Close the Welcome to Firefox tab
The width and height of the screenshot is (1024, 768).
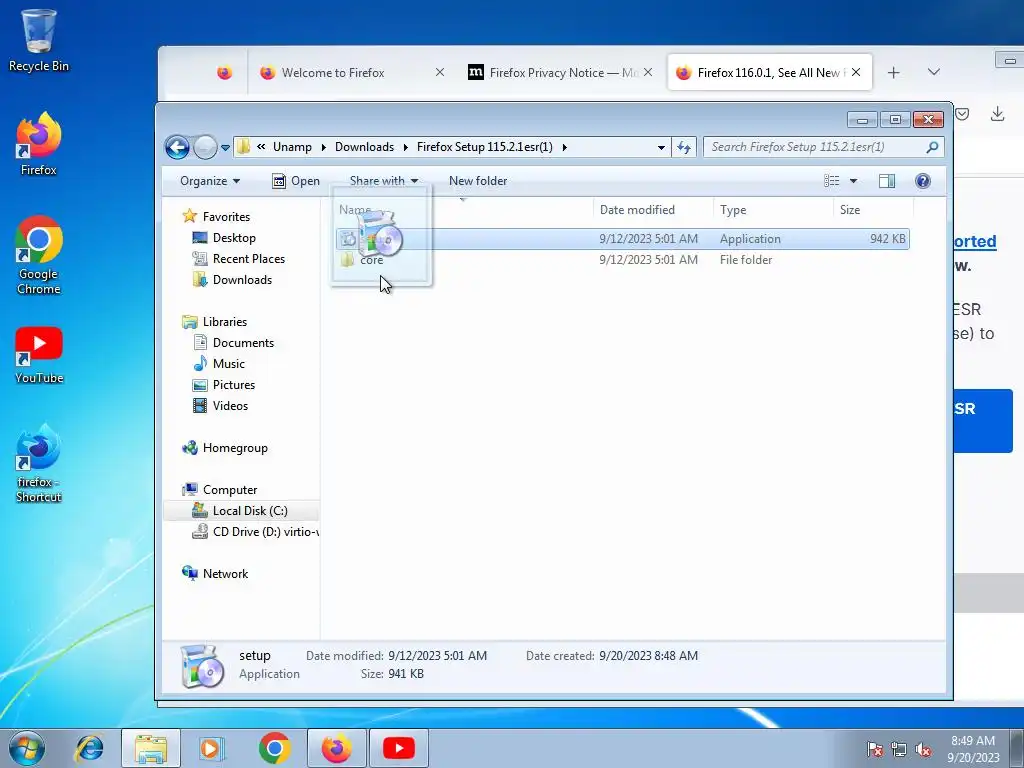[x=440, y=72]
